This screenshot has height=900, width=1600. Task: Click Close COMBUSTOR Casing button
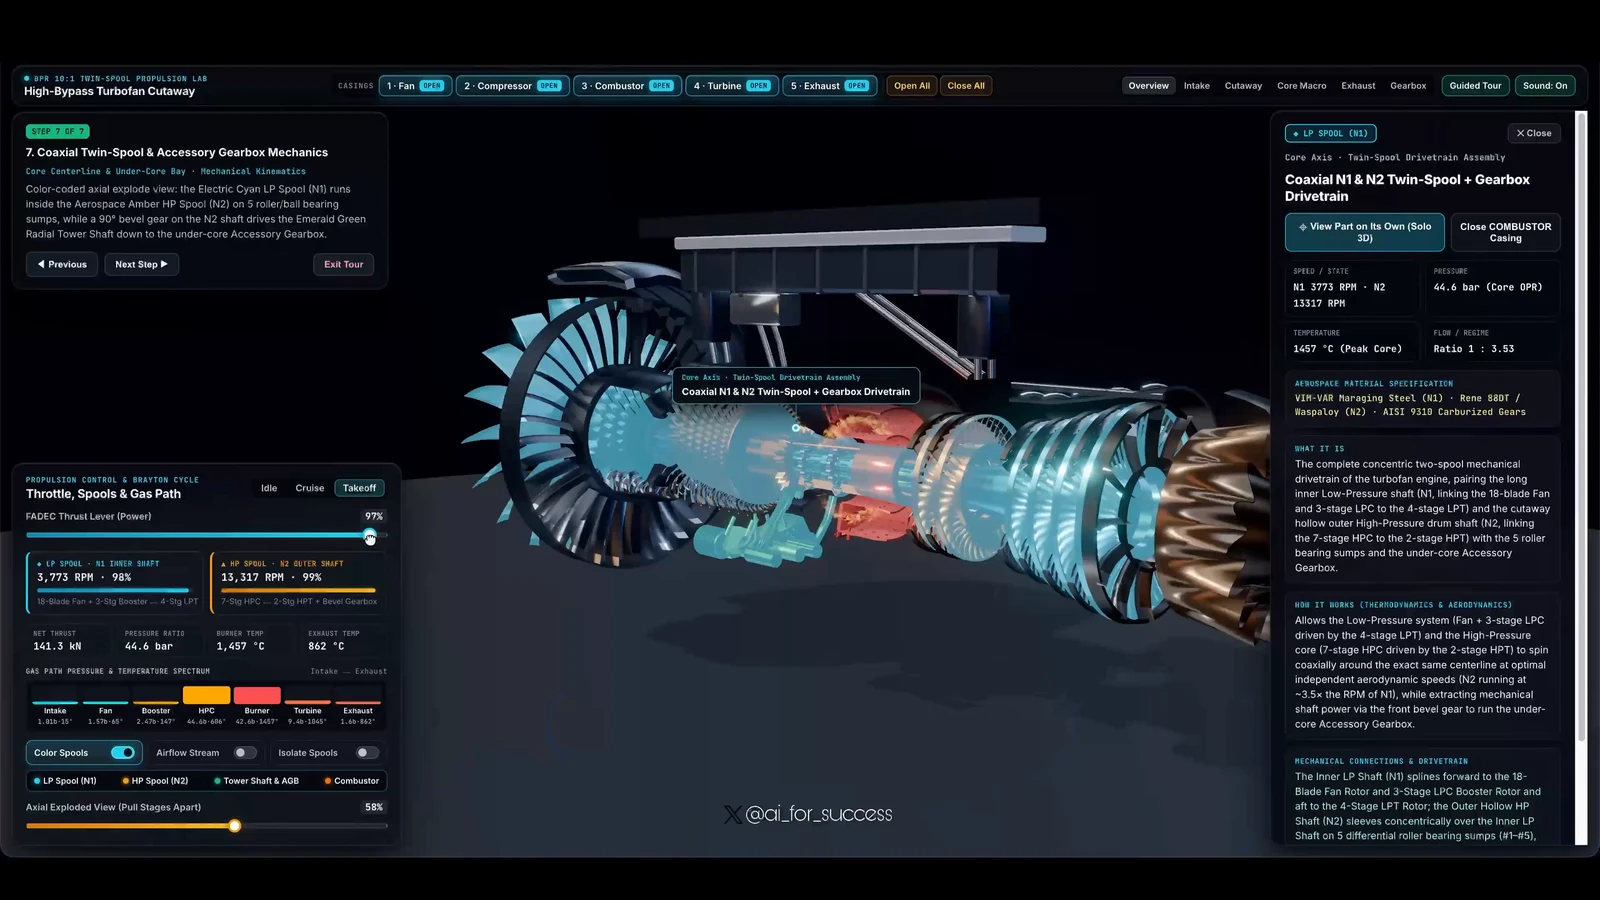pos(1505,232)
